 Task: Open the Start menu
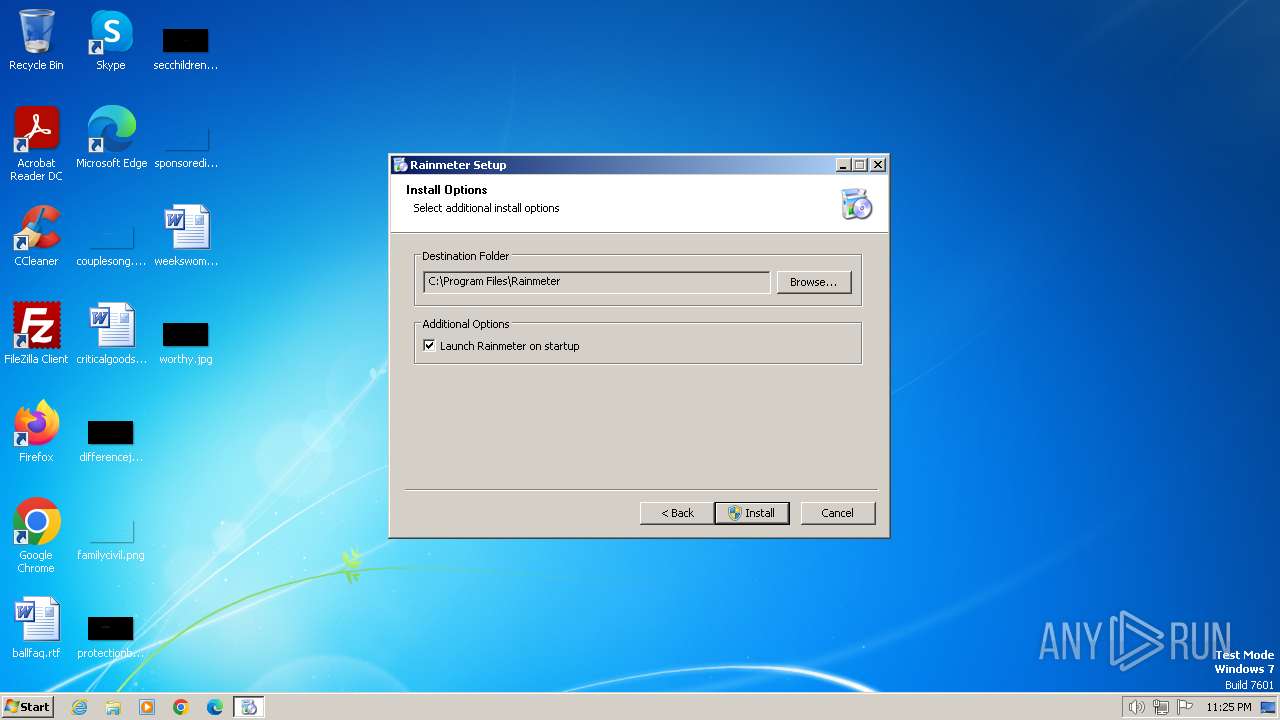28,707
